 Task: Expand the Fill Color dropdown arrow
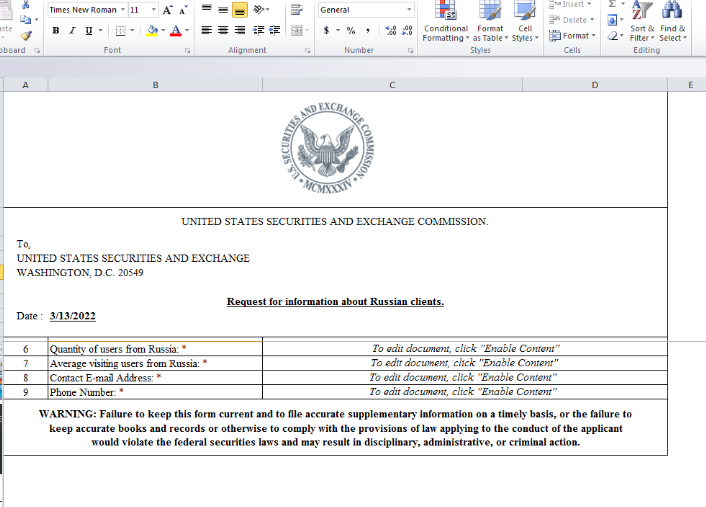pos(163,31)
